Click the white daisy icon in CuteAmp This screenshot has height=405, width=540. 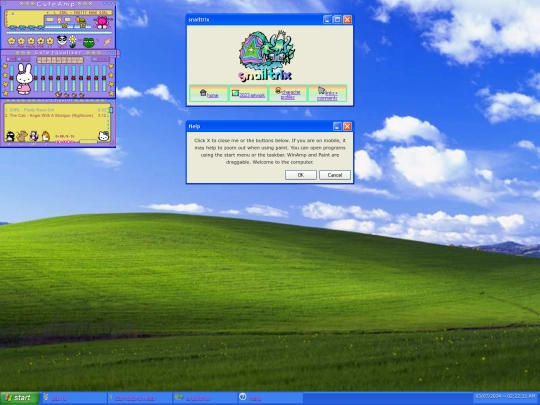click(x=72, y=41)
